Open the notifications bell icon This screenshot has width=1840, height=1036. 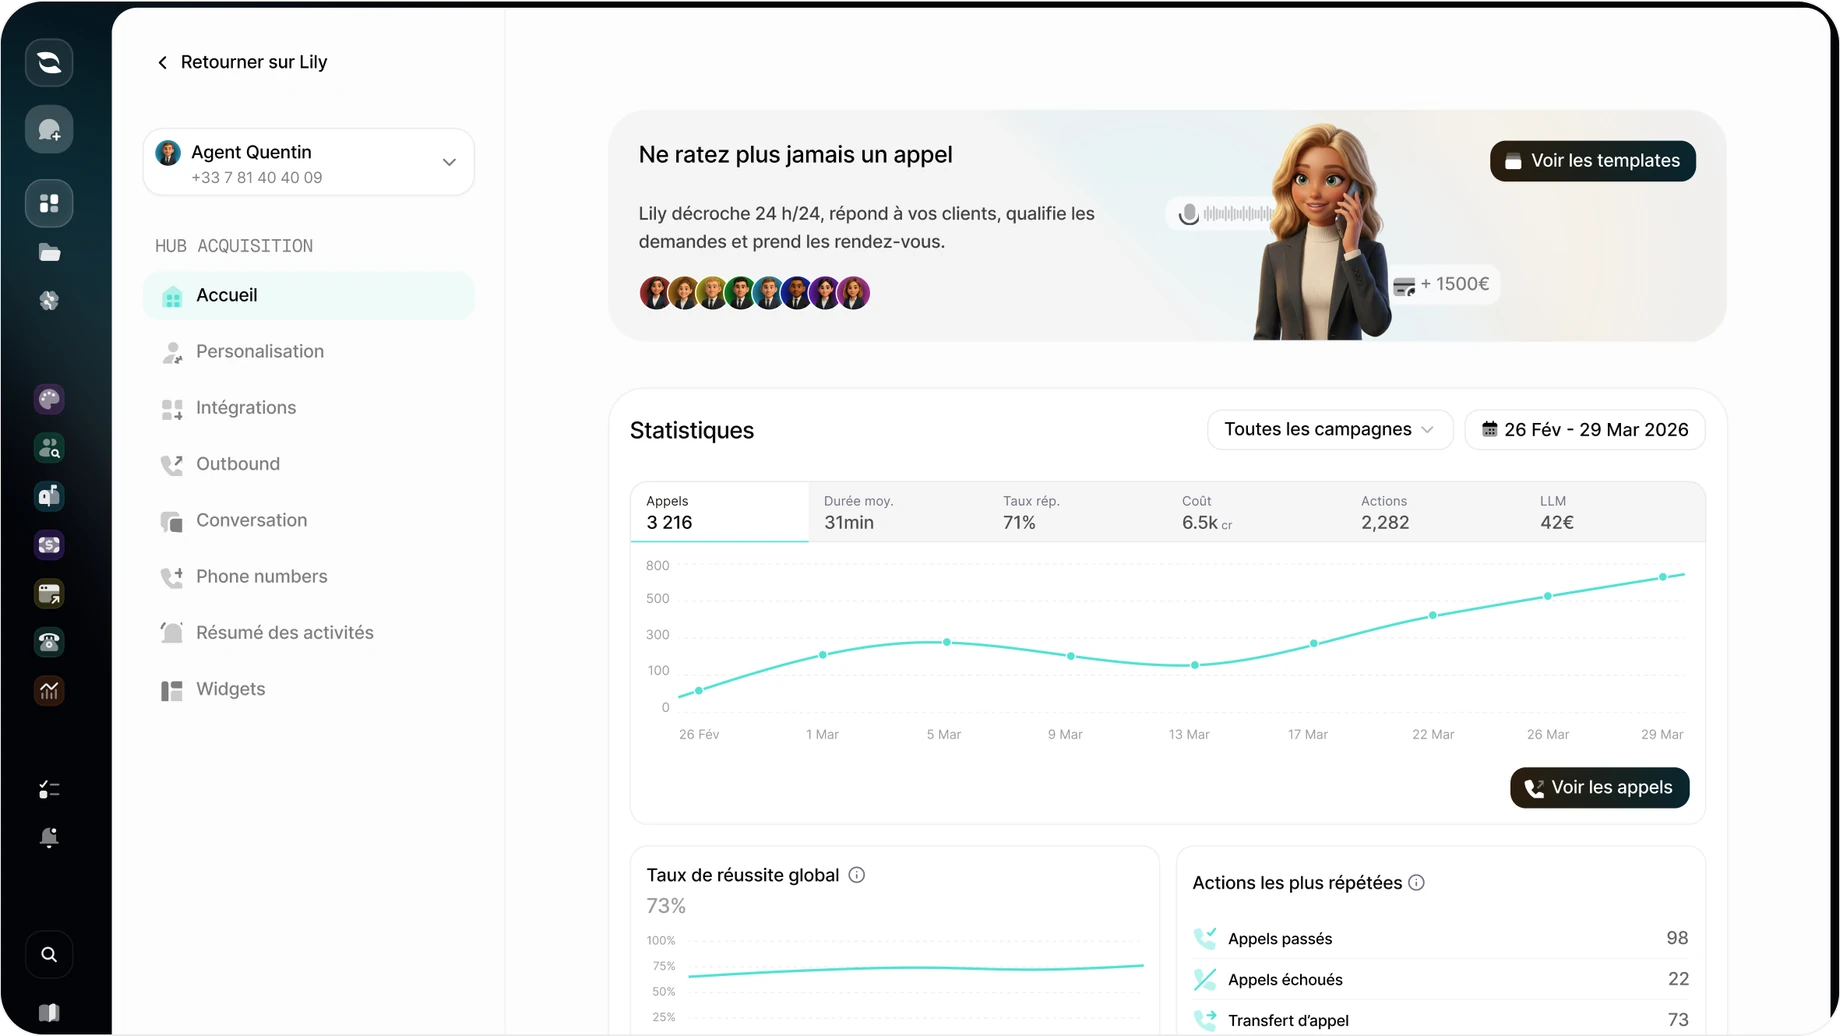pyautogui.click(x=49, y=837)
